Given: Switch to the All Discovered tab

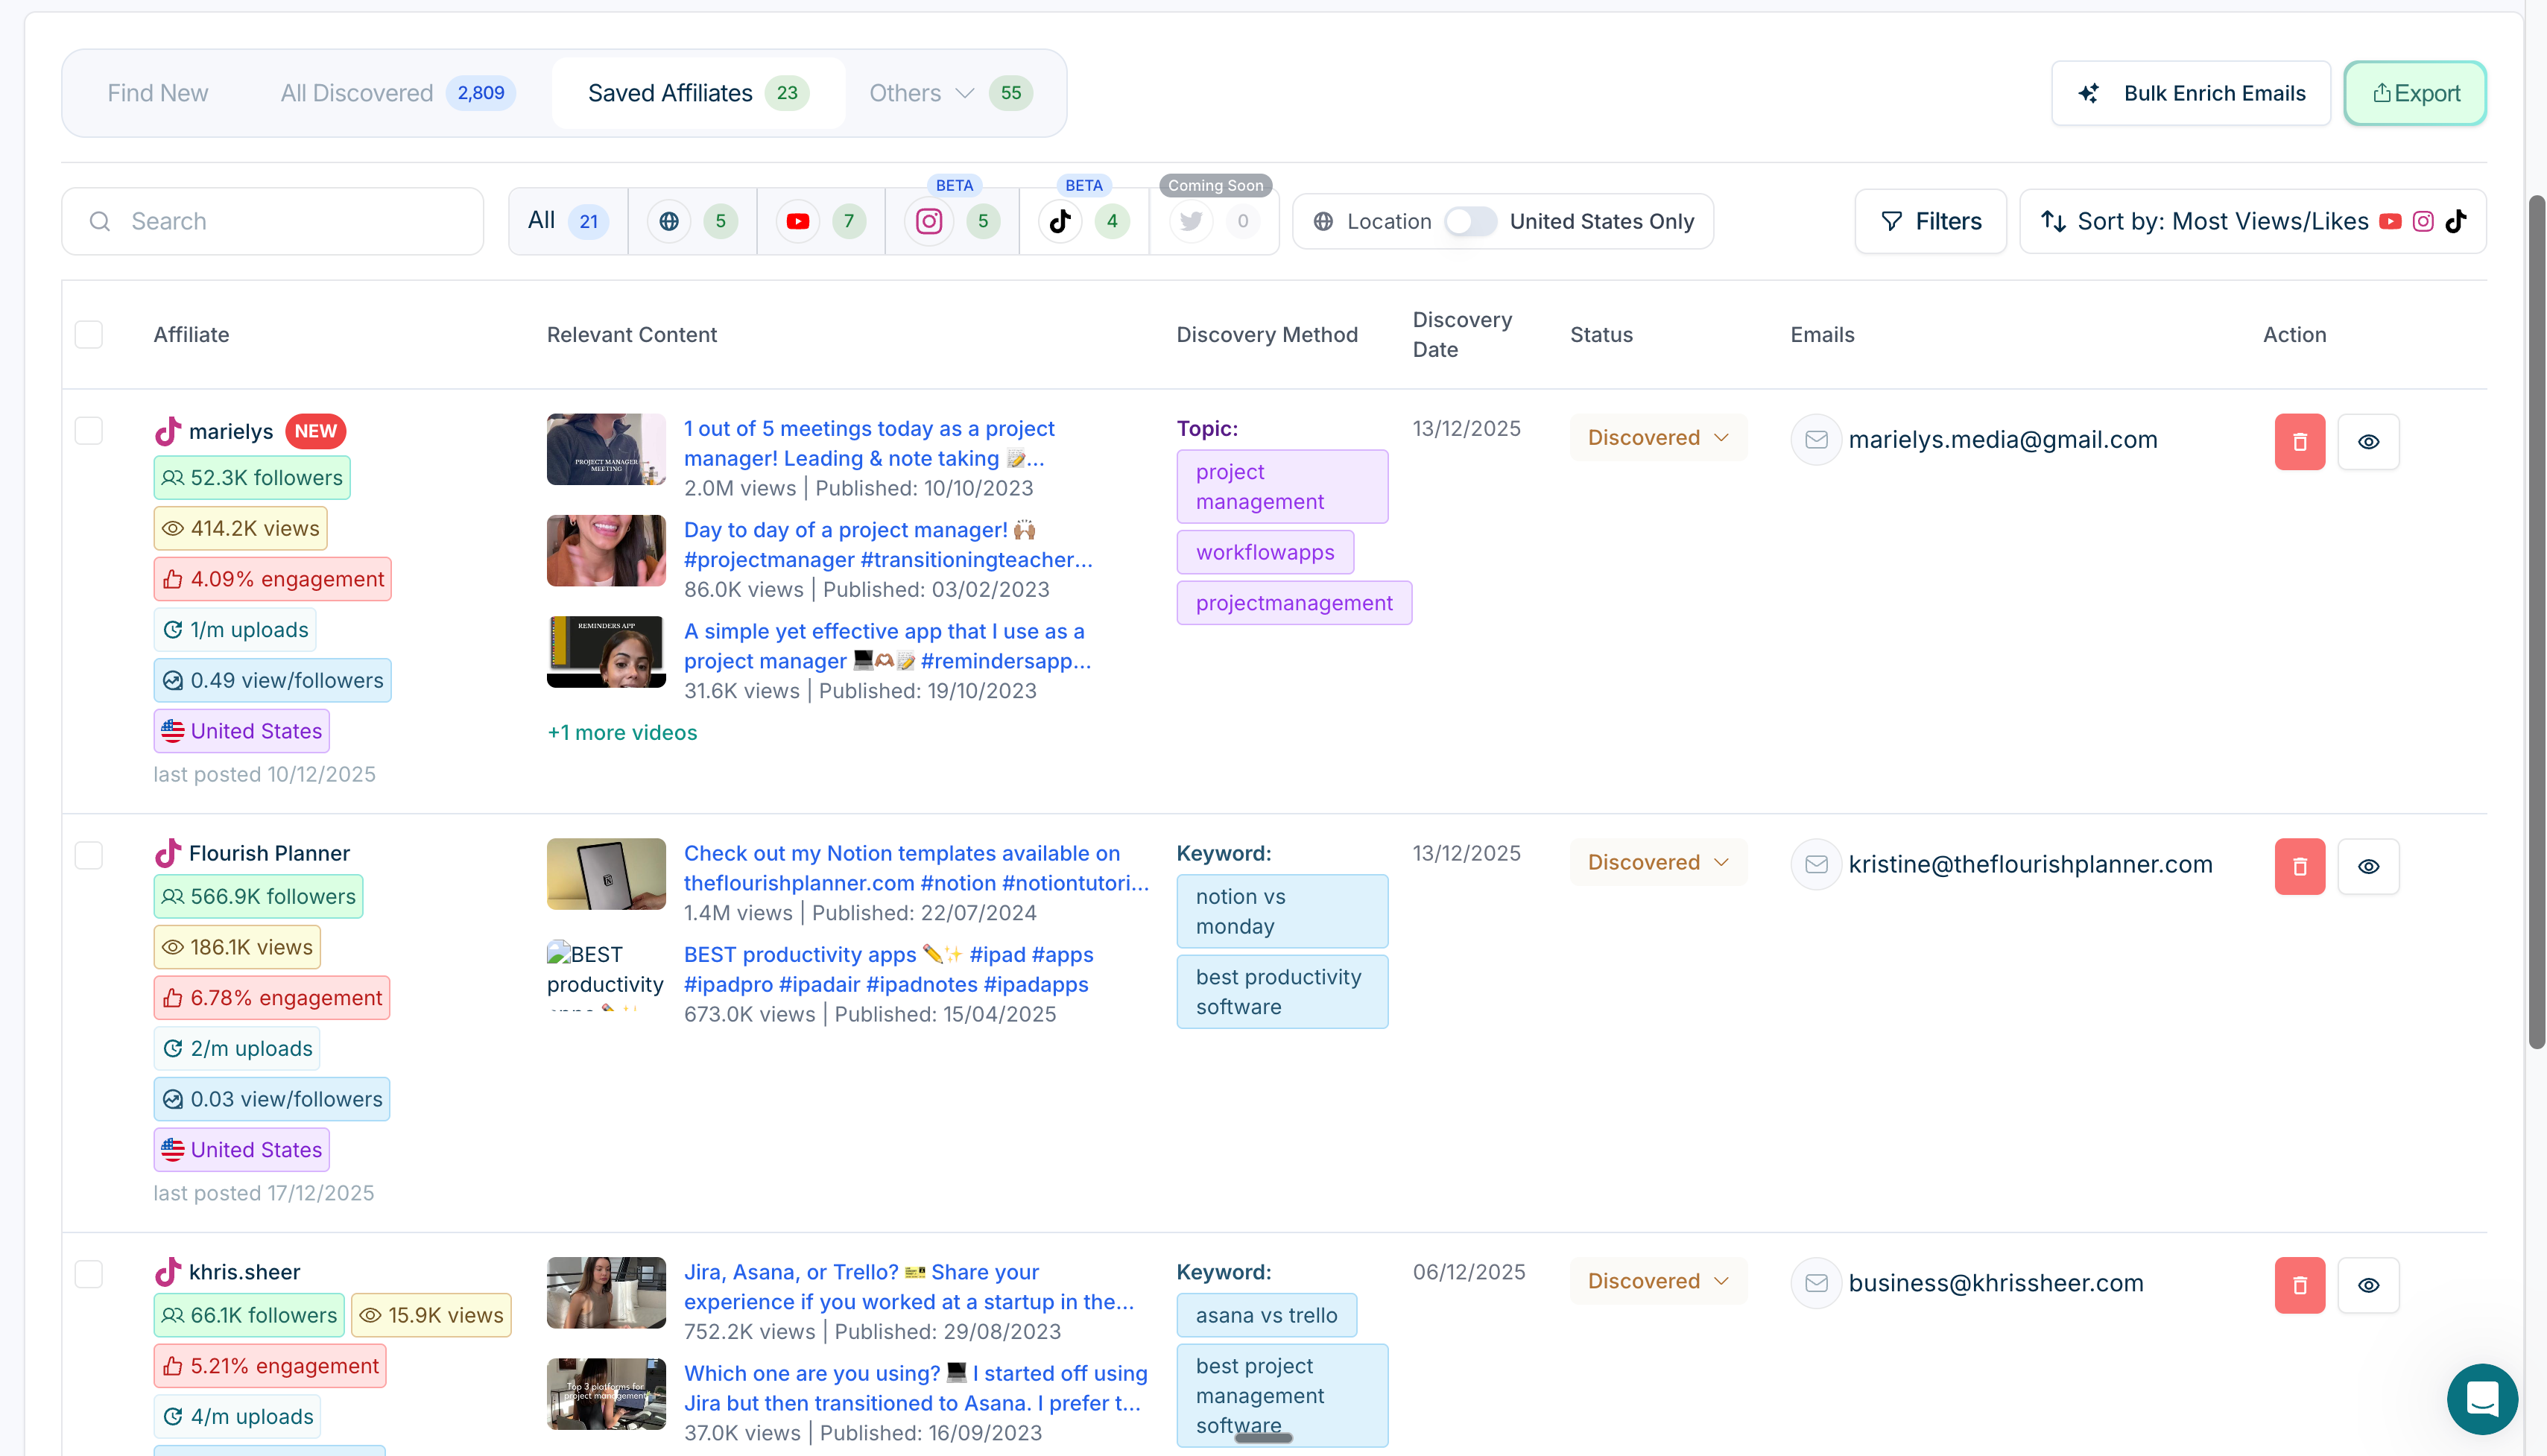Looking at the screenshot, I should (357, 92).
